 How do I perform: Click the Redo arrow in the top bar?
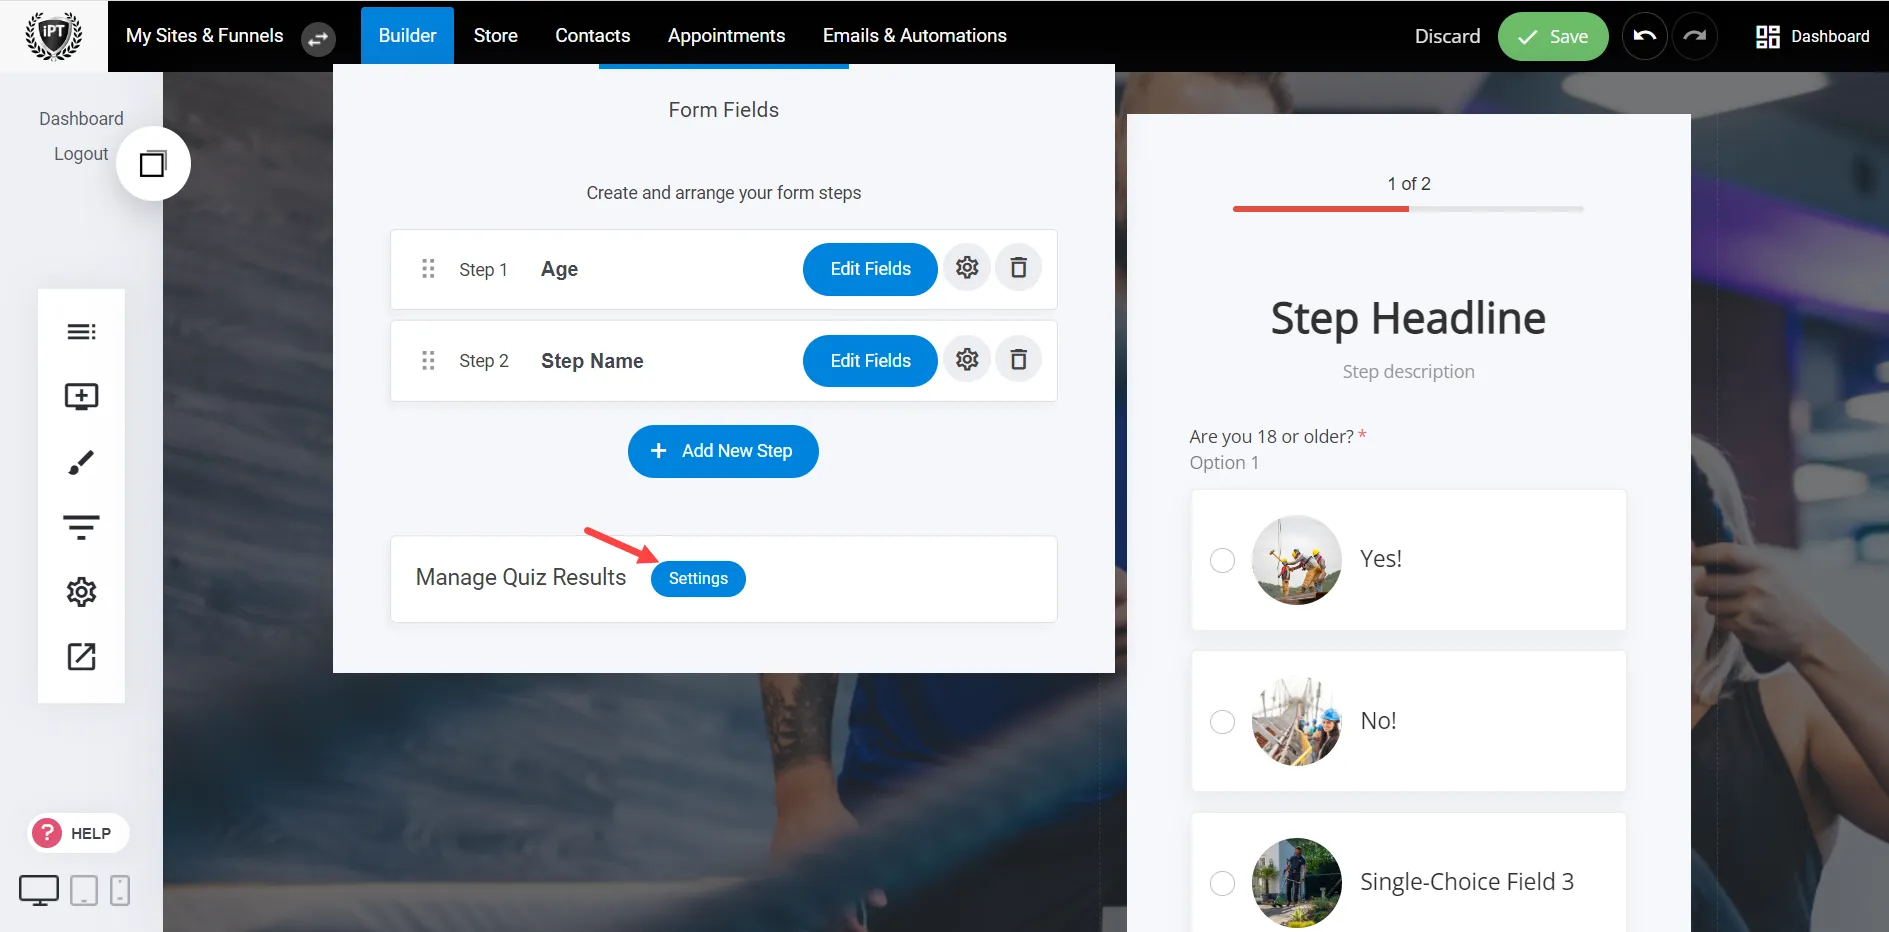(1695, 36)
